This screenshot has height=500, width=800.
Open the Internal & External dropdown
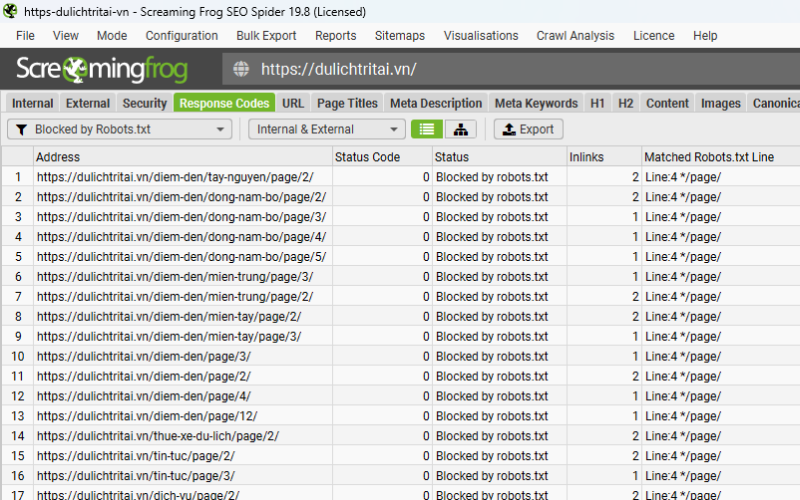click(x=327, y=129)
